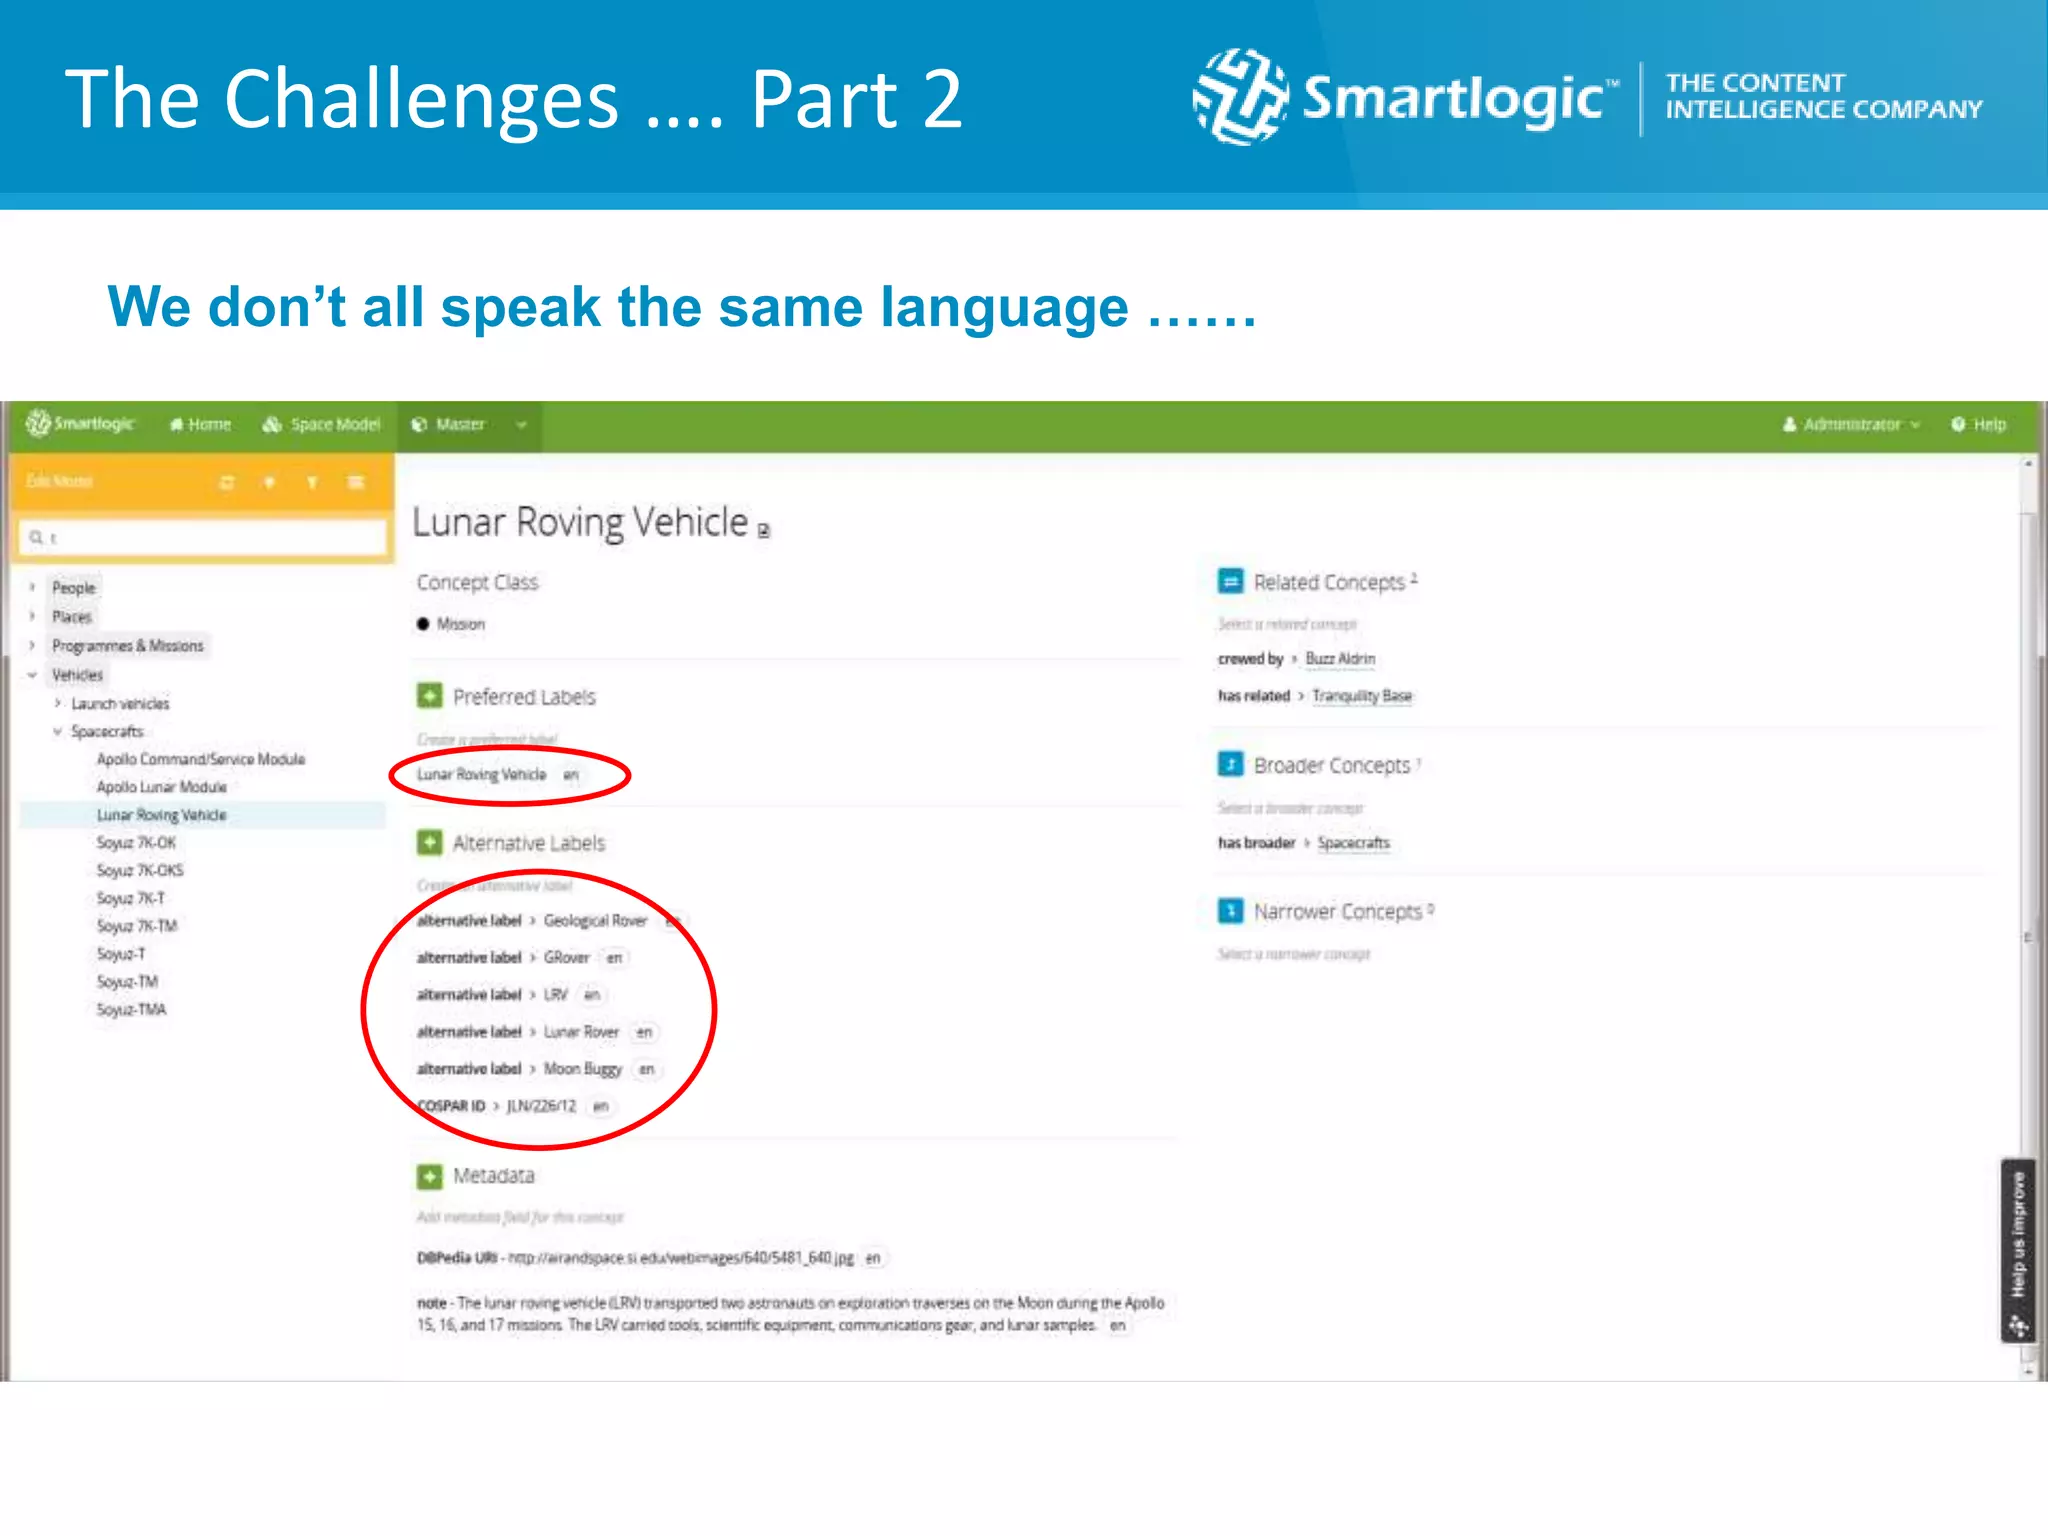Click the Lunar Roving Vehicle preferred label
This screenshot has height=1536, width=2048.
pos(481,775)
